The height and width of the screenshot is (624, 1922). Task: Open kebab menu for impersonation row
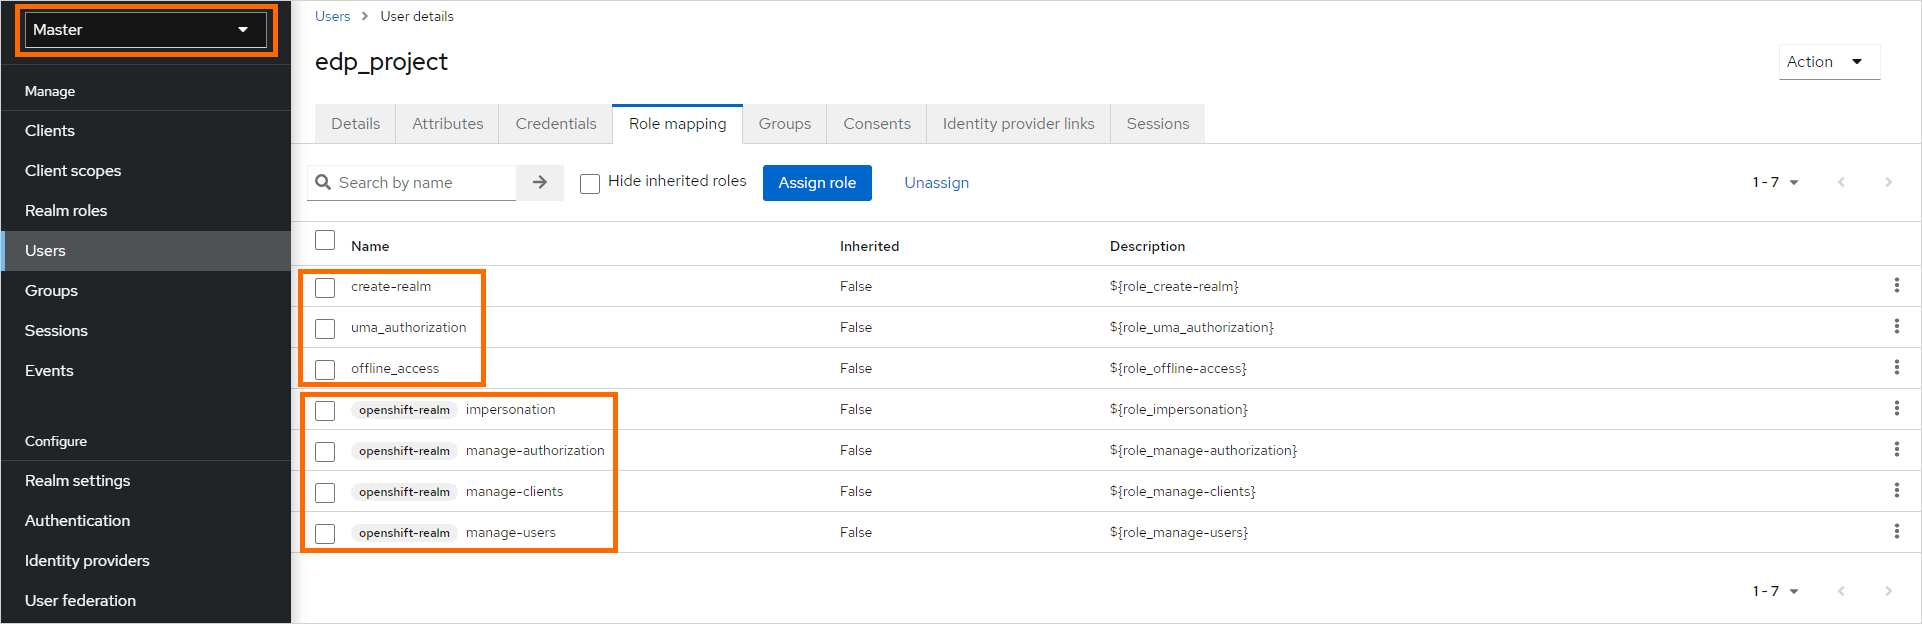click(1896, 409)
